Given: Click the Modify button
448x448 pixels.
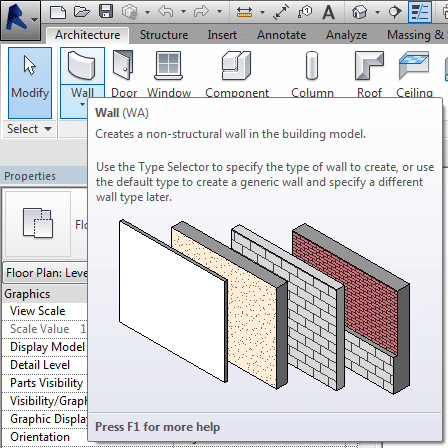Looking at the screenshot, I should point(30,83).
